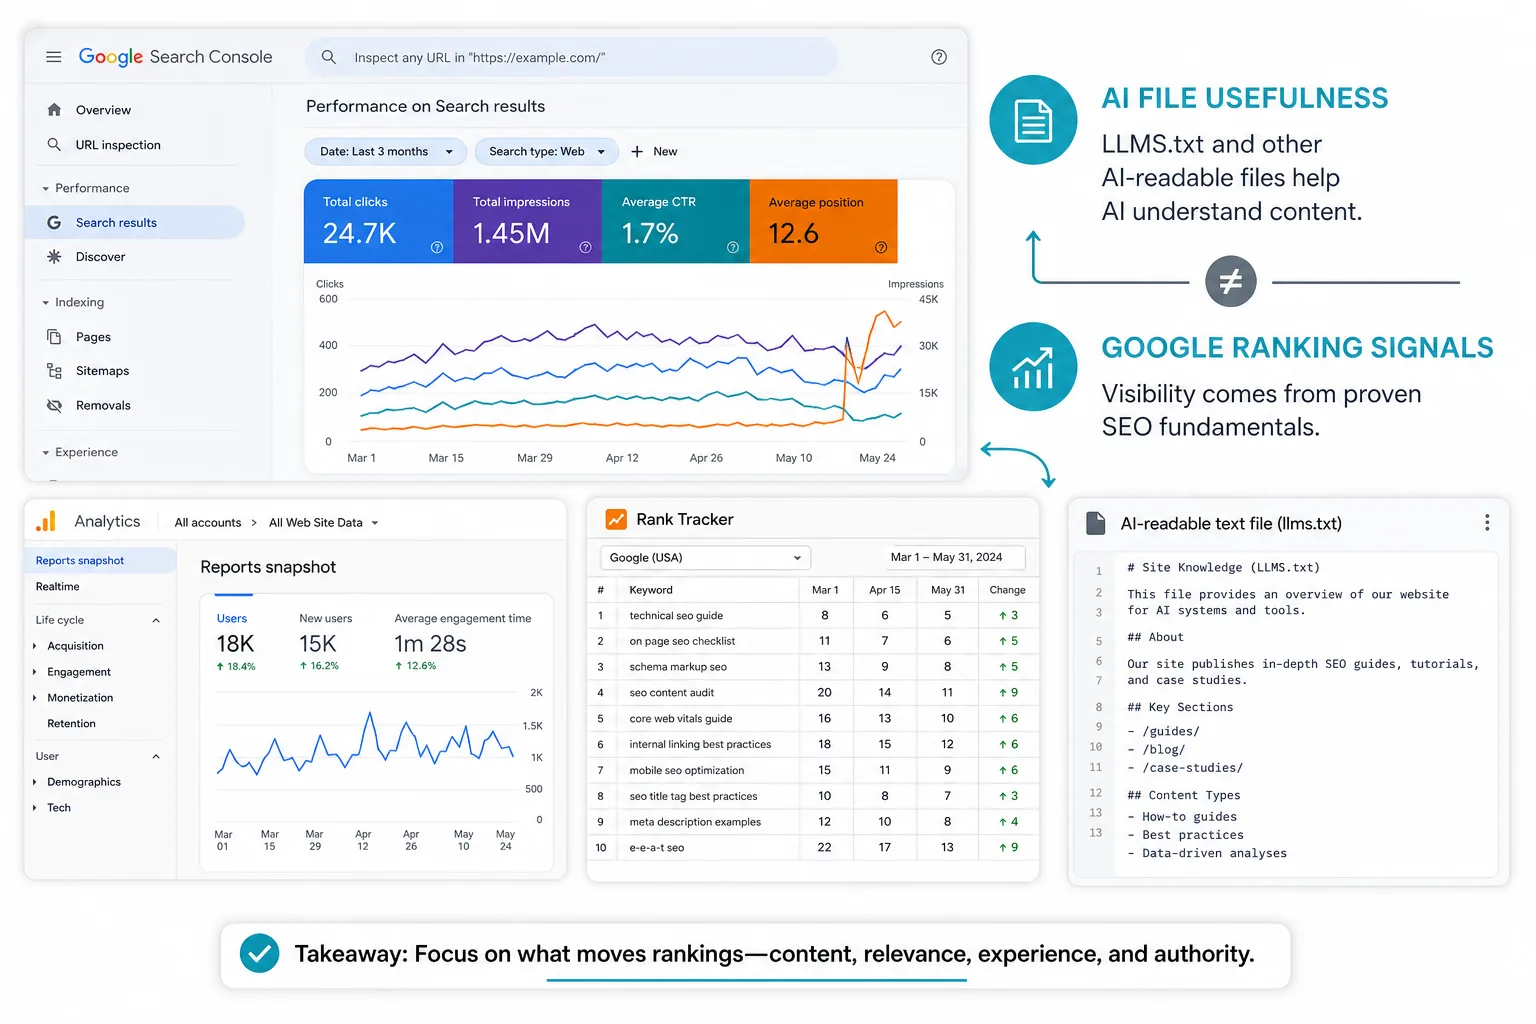Click the home icon beside Overview
This screenshot has width=1536, height=1024.
coord(54,110)
